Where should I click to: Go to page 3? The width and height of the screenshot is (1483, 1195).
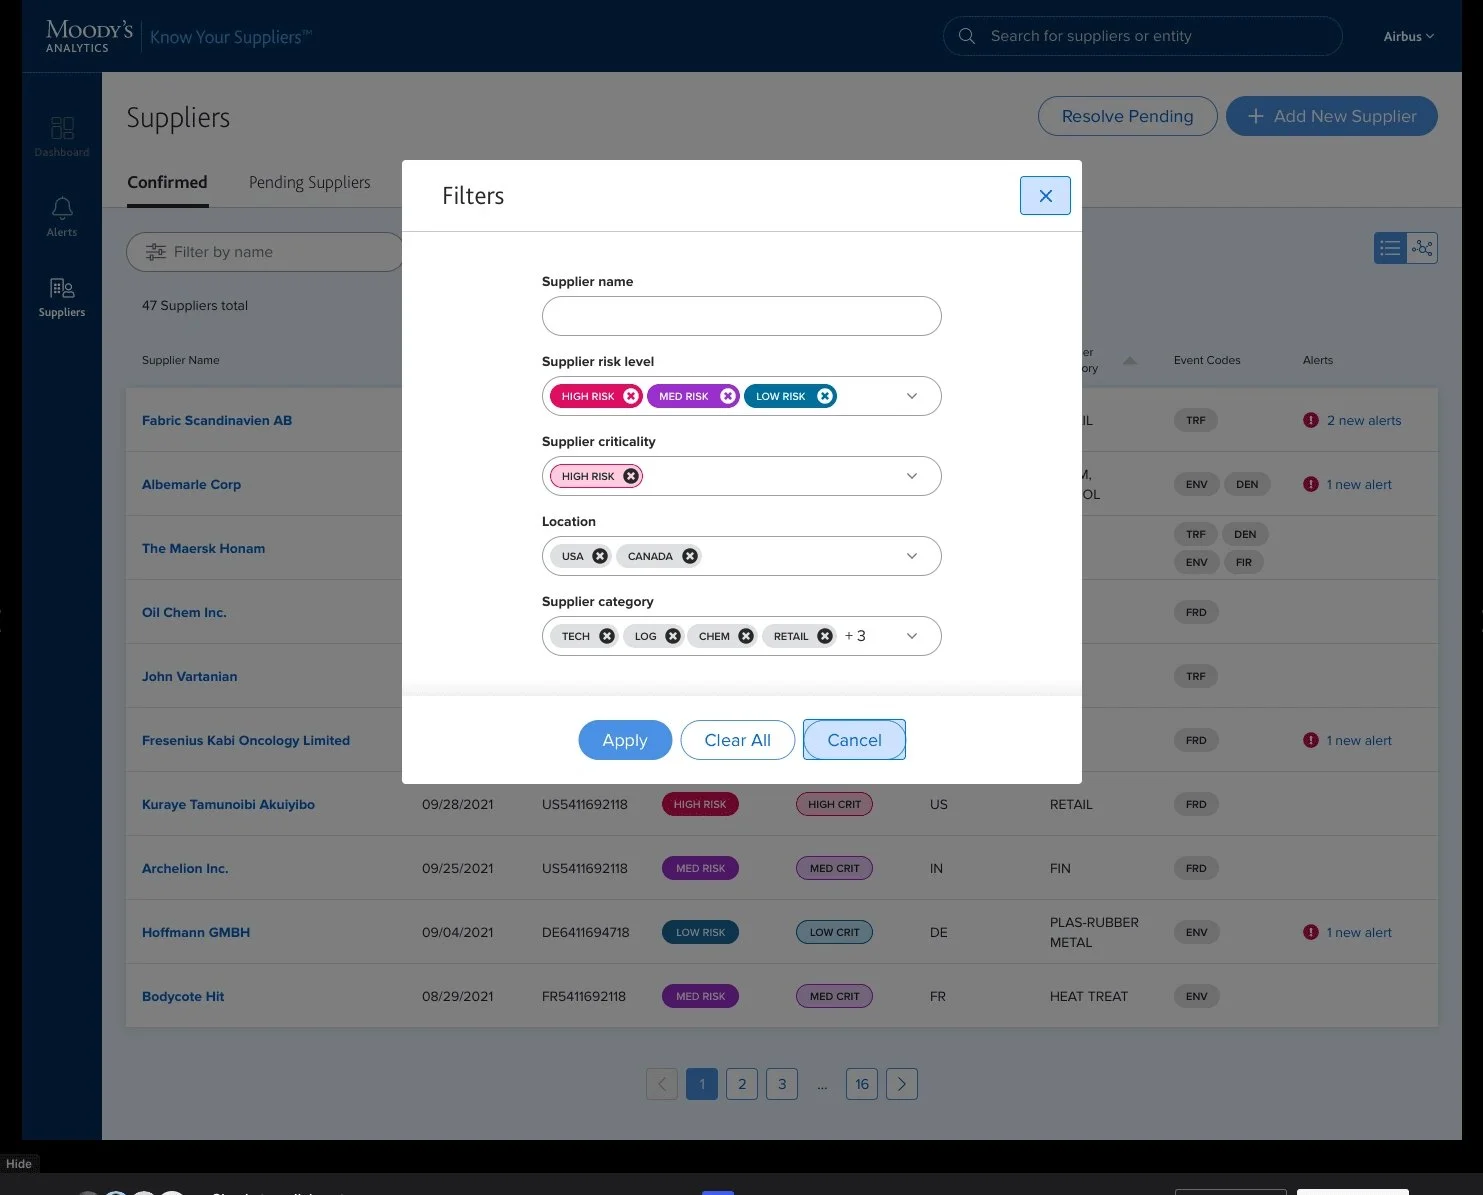pyautogui.click(x=782, y=1084)
